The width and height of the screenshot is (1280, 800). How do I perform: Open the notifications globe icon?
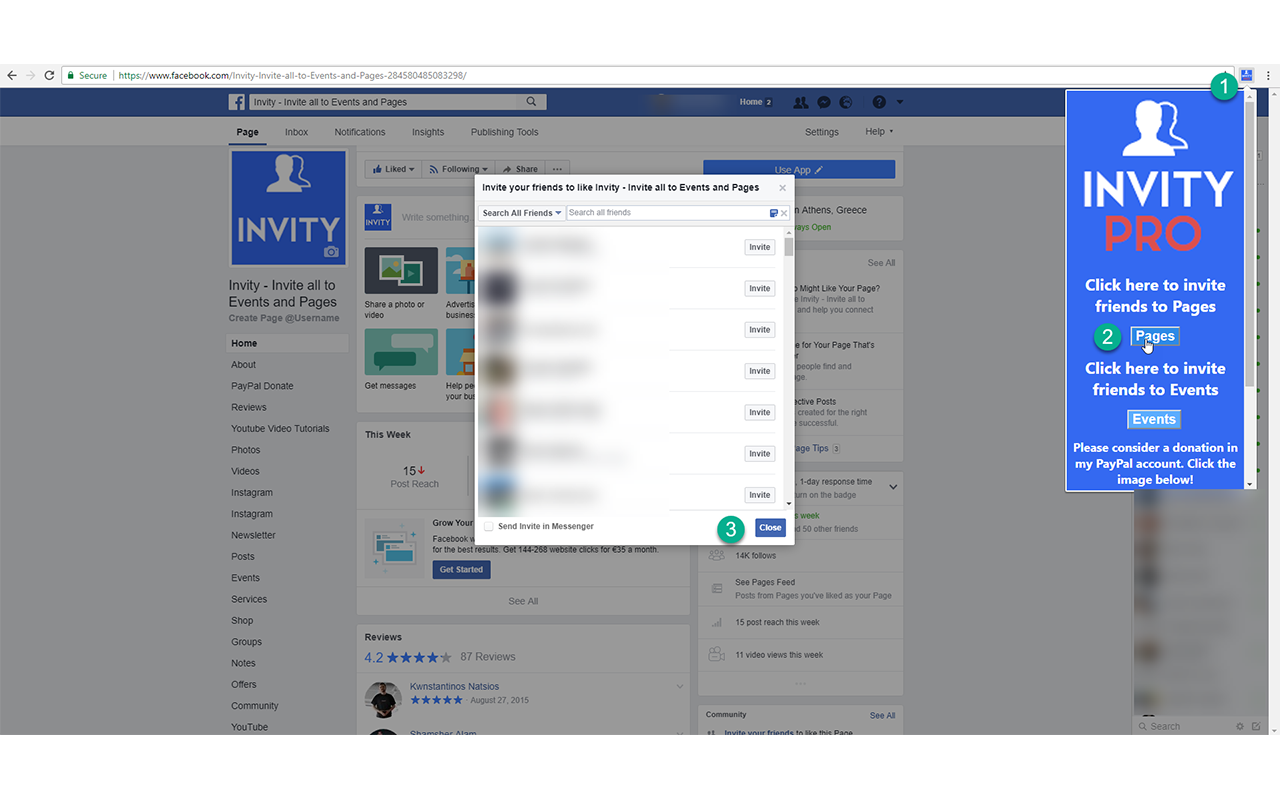click(846, 102)
